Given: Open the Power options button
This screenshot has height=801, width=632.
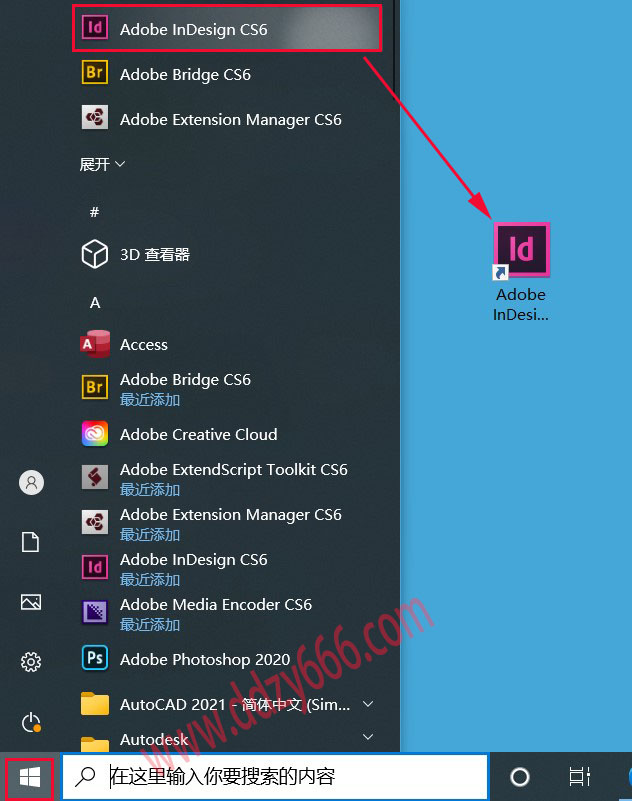Looking at the screenshot, I should (31, 722).
